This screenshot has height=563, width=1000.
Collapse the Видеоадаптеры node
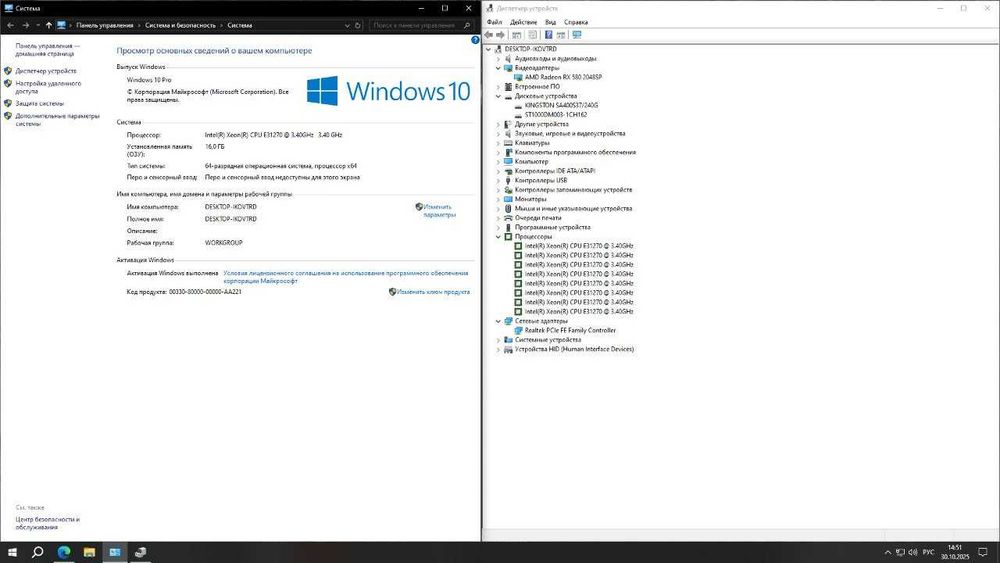click(x=499, y=68)
